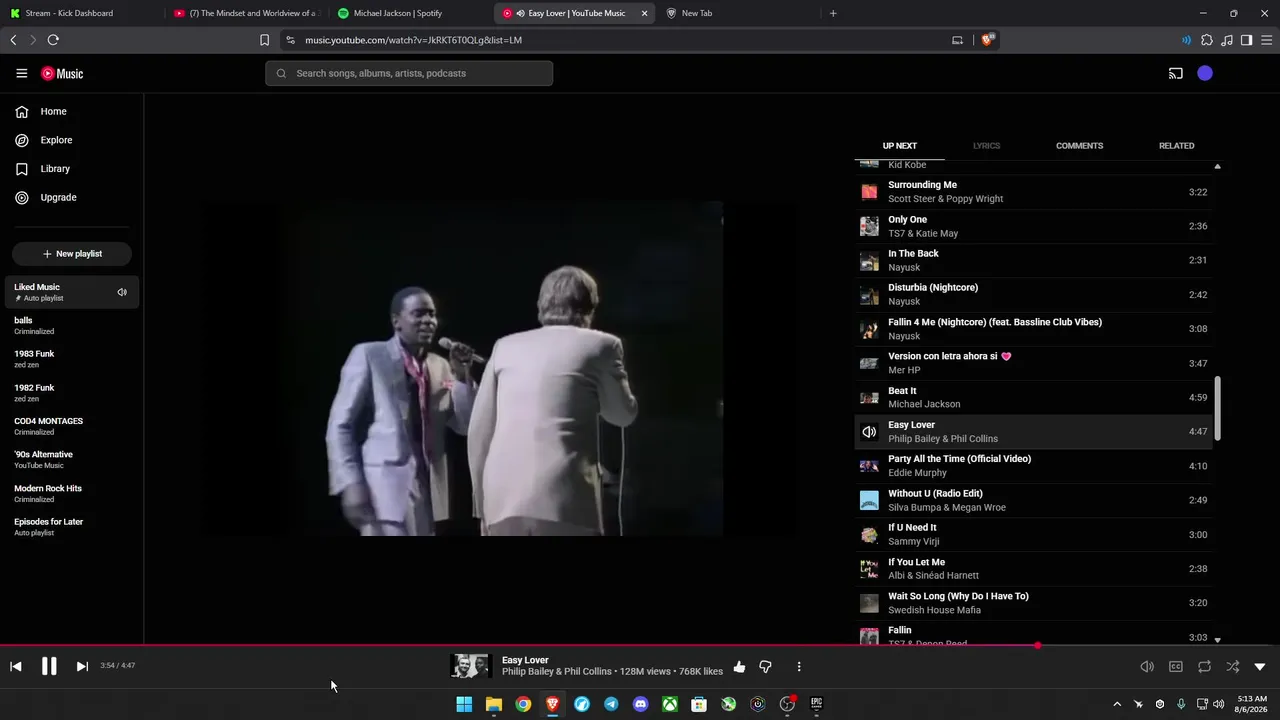Play Only One by TS7 & Katie May
Image resolution: width=1280 pixels, height=720 pixels.
coord(1033,226)
